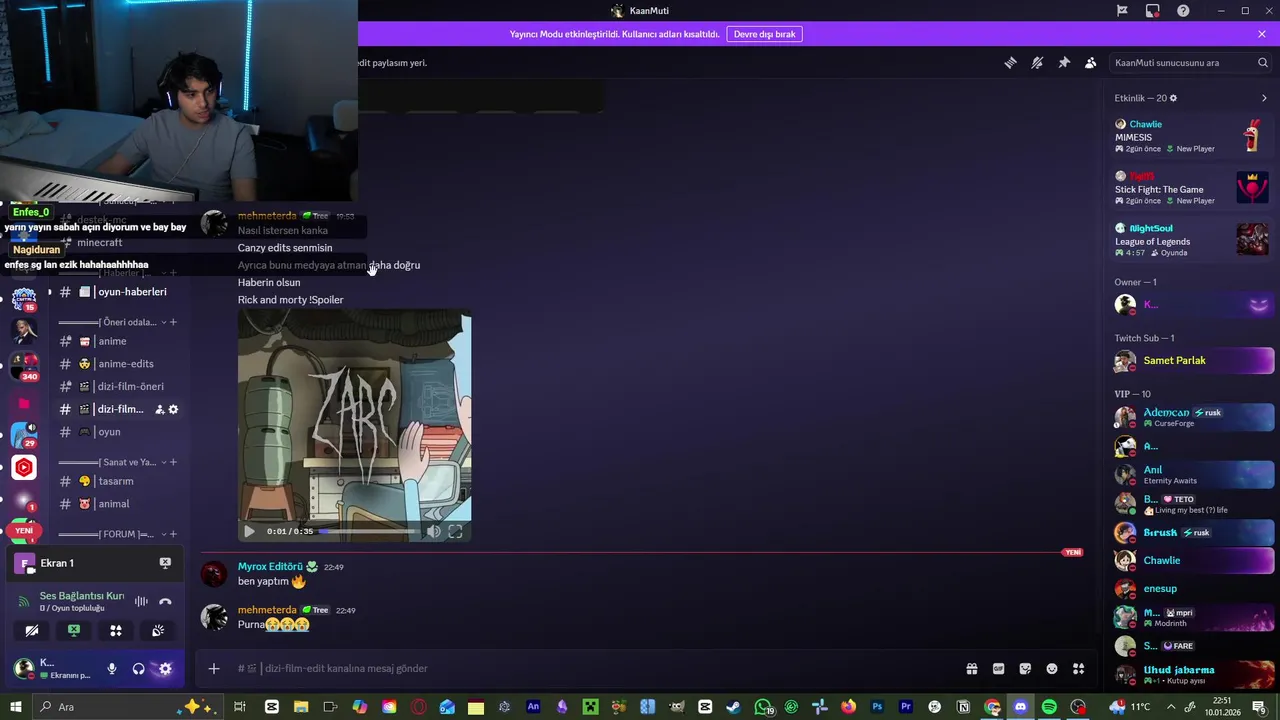Open emoji picker in message bar
The image size is (1280, 720).
point(1052,668)
